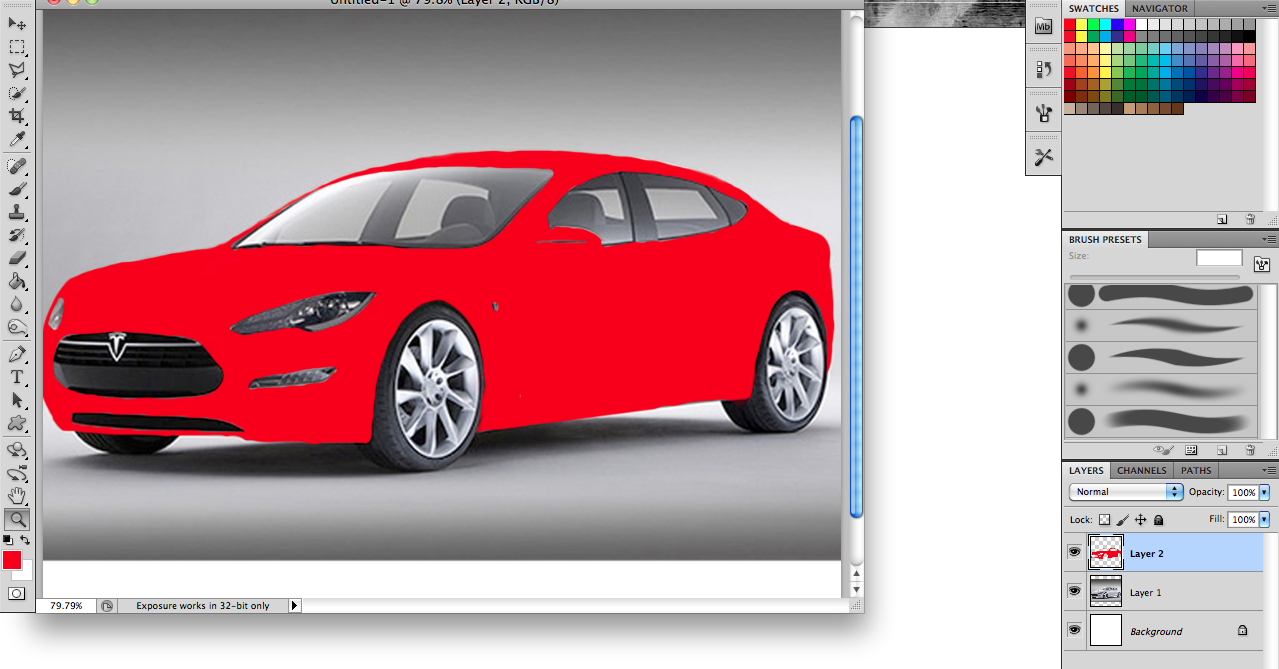The height and width of the screenshot is (669, 1279).
Task: Reset default foreground and background colors
Action: (8, 540)
